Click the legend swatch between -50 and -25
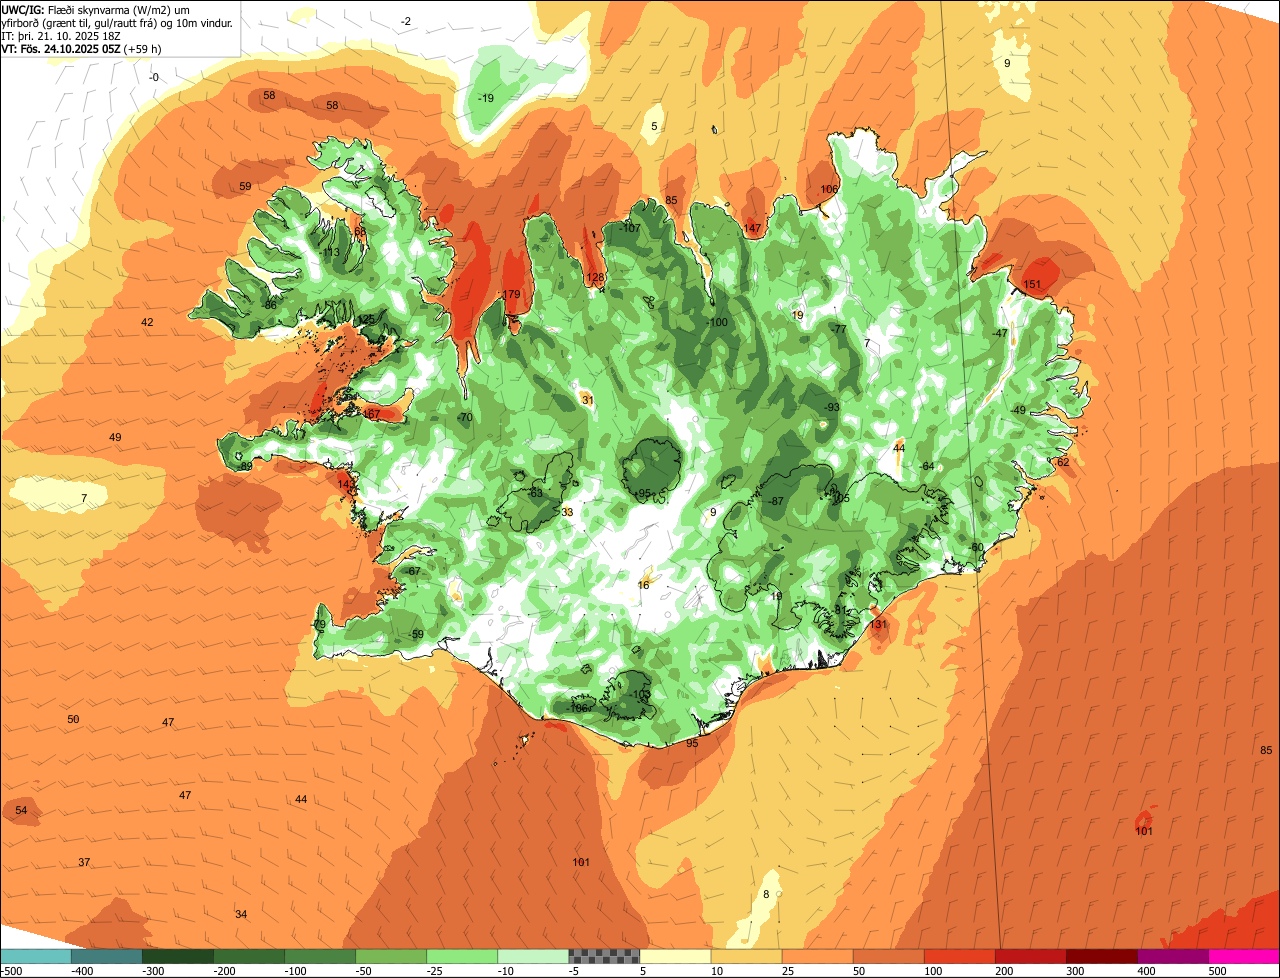Viewport: 1280px width, 978px height. pos(391,956)
